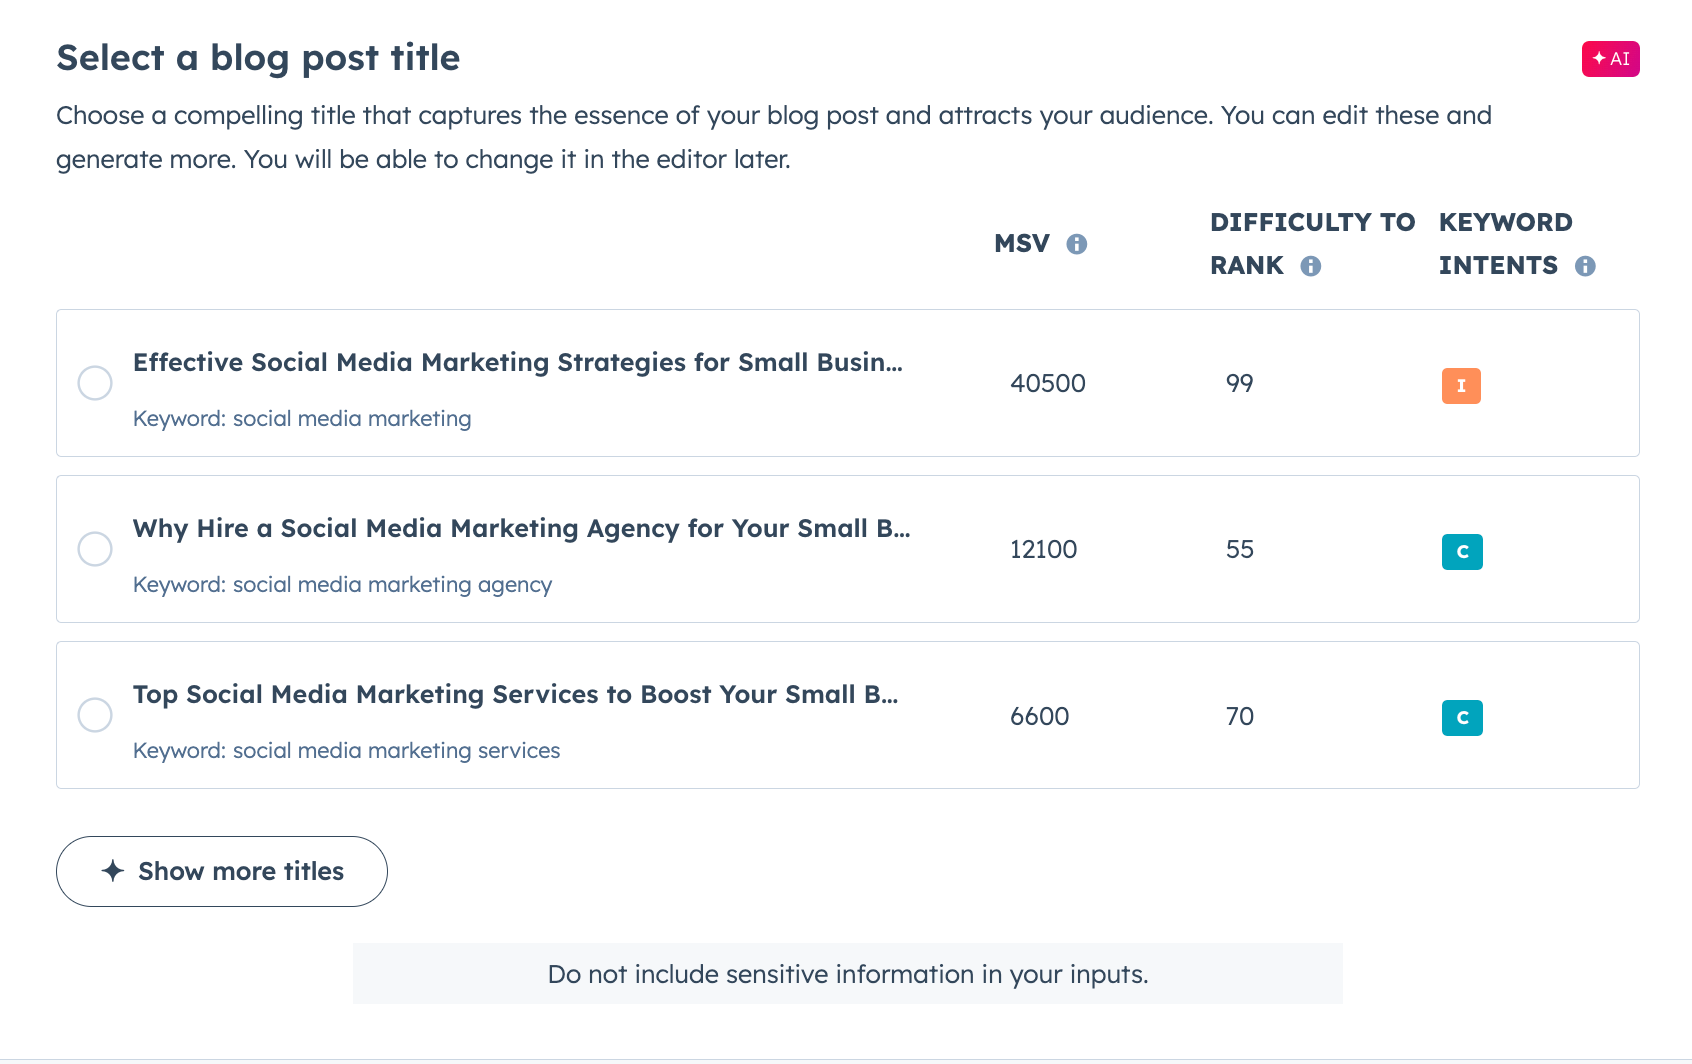1692x1064 pixels.
Task: Click the sensitive information notice bar
Action: [847, 973]
